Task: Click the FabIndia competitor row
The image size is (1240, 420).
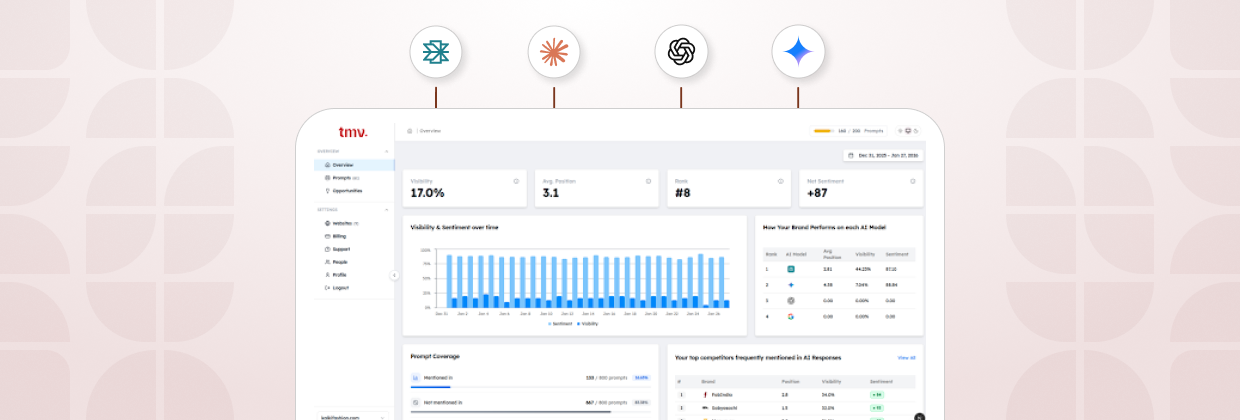Action: (x=795, y=395)
